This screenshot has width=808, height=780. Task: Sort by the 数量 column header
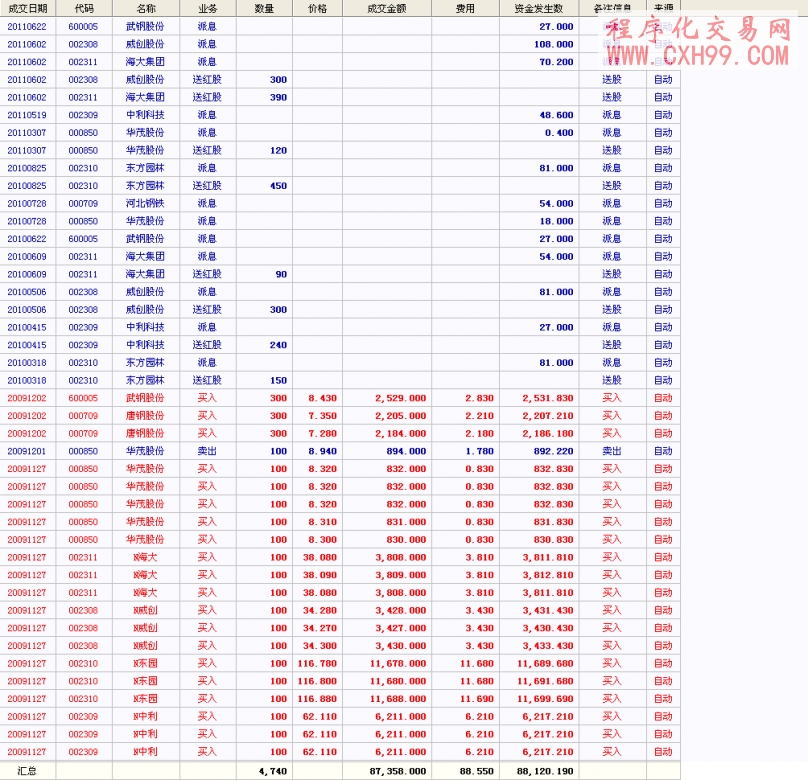264,8
